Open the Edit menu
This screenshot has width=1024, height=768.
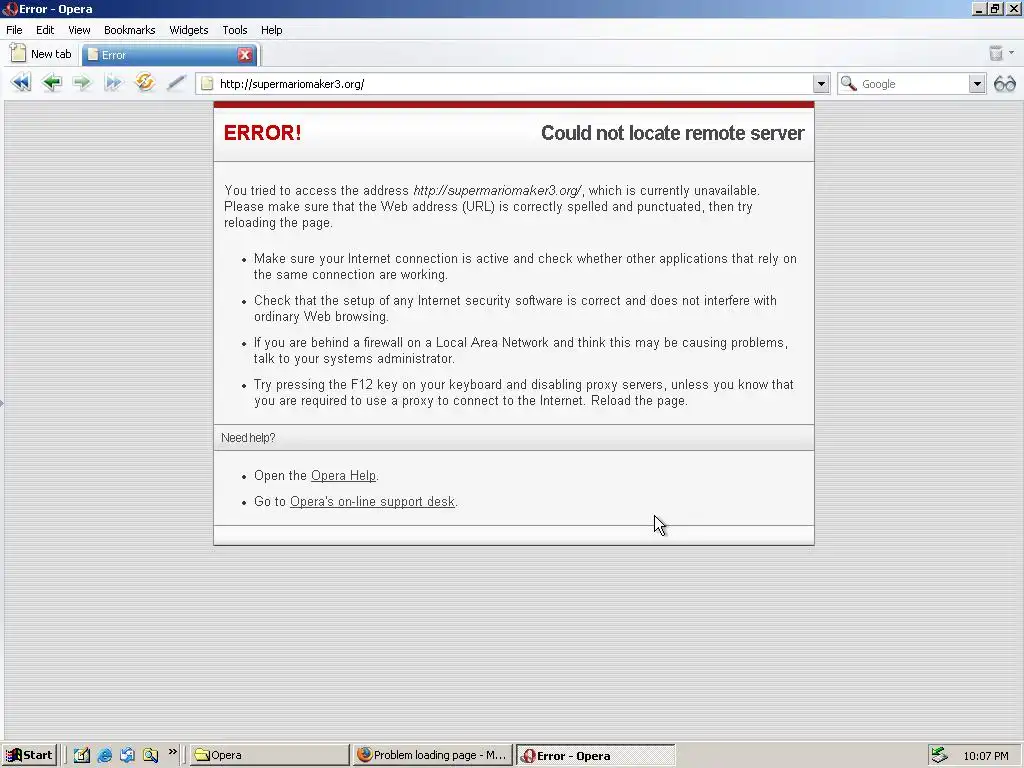coord(45,30)
